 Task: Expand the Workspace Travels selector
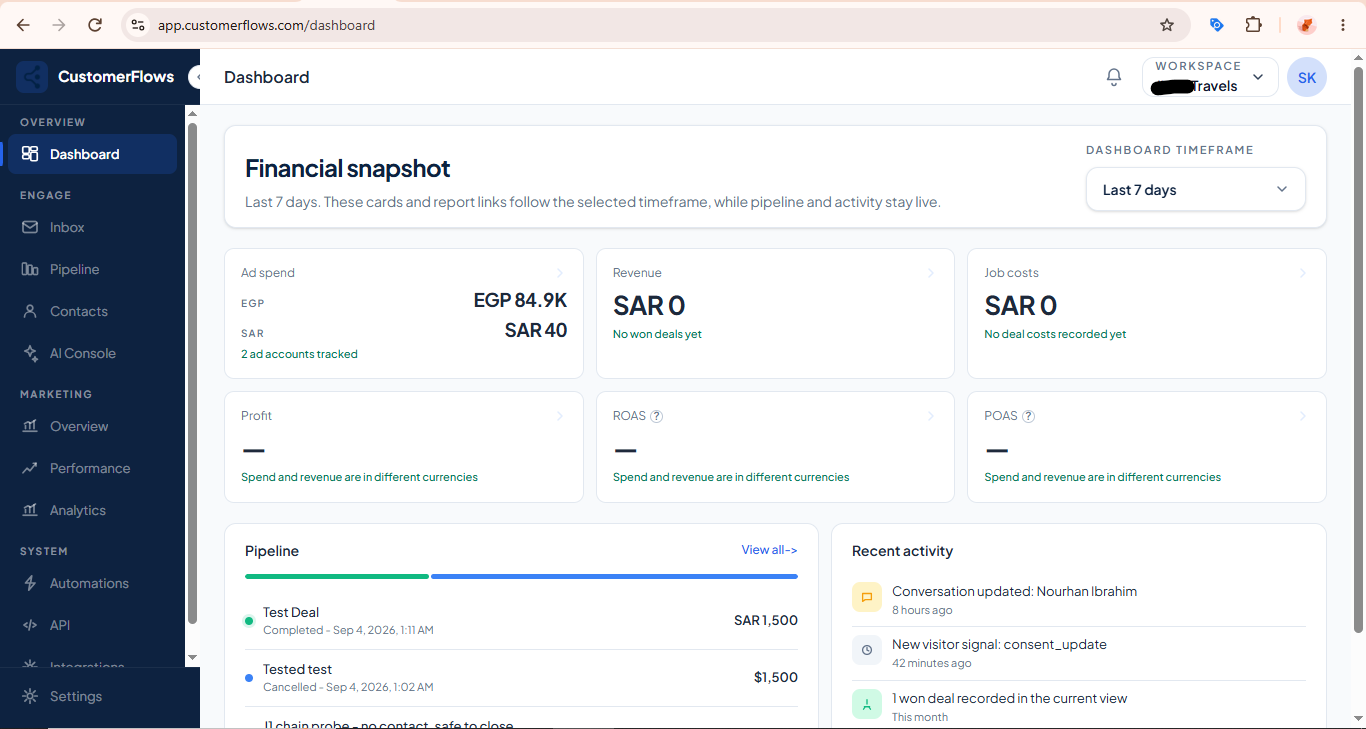[x=1210, y=77]
